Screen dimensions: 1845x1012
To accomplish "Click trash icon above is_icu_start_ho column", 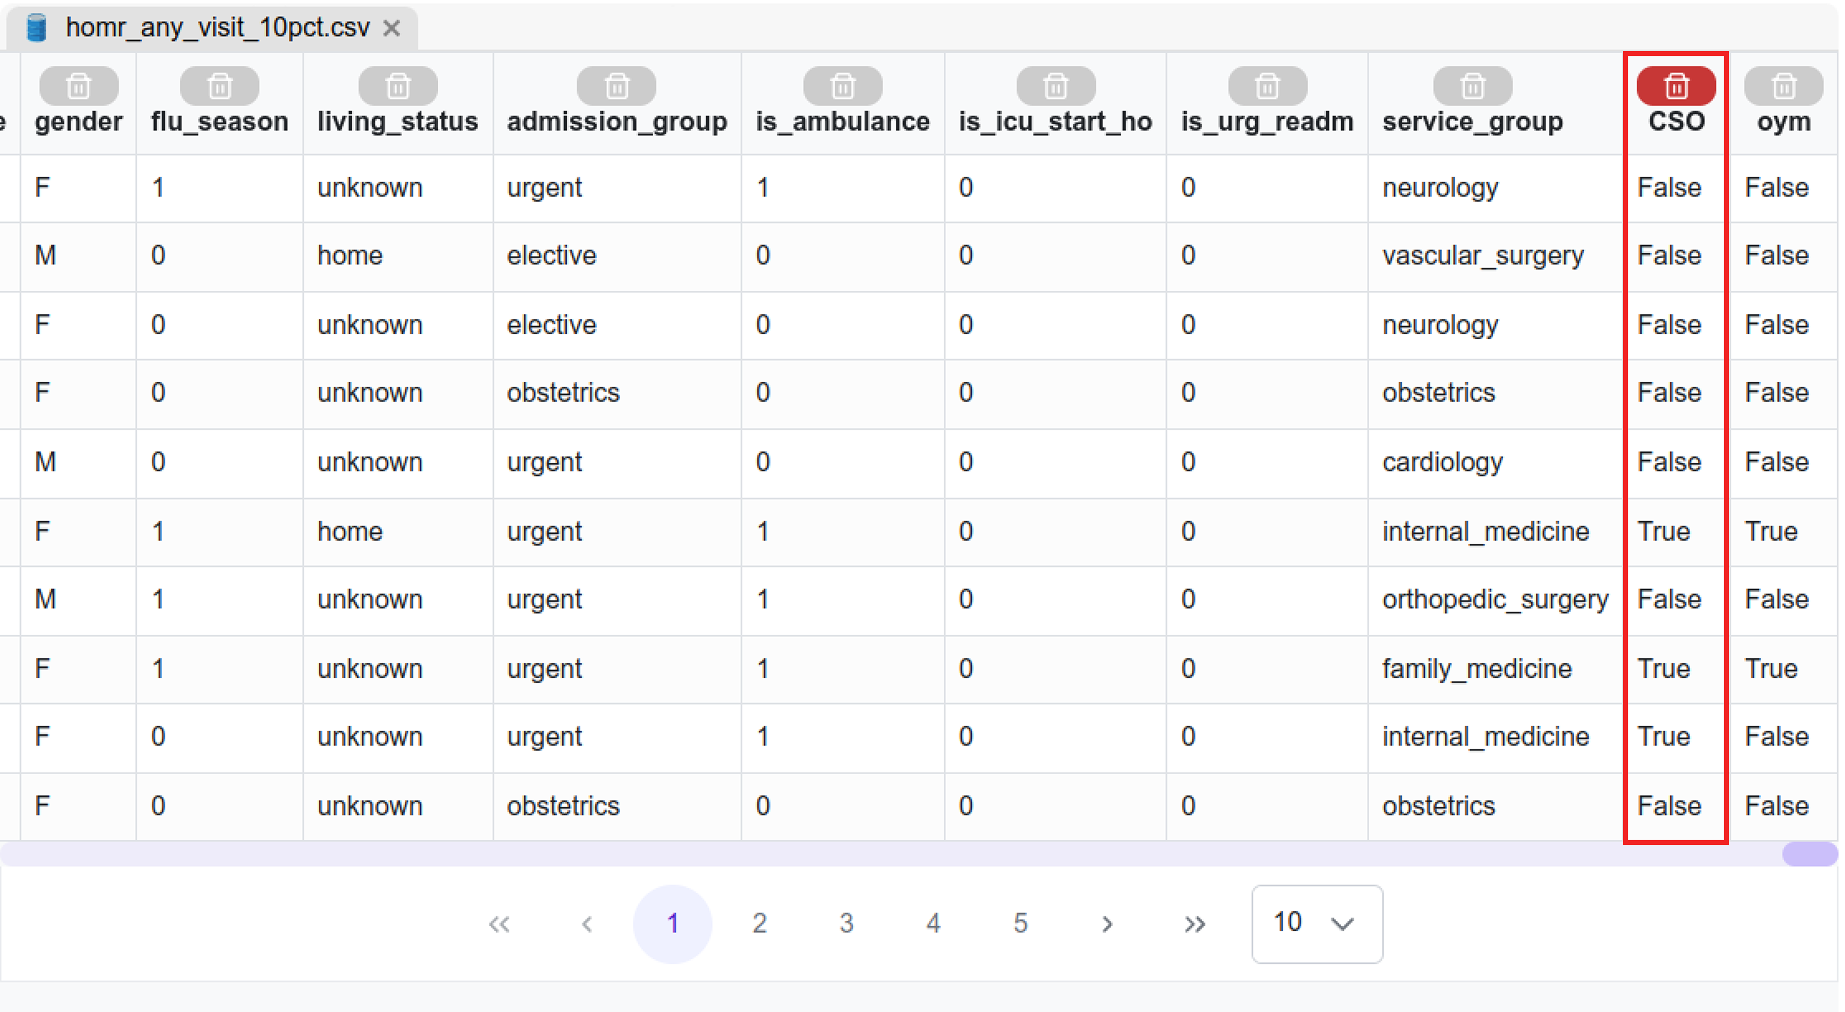I will pos(1055,87).
